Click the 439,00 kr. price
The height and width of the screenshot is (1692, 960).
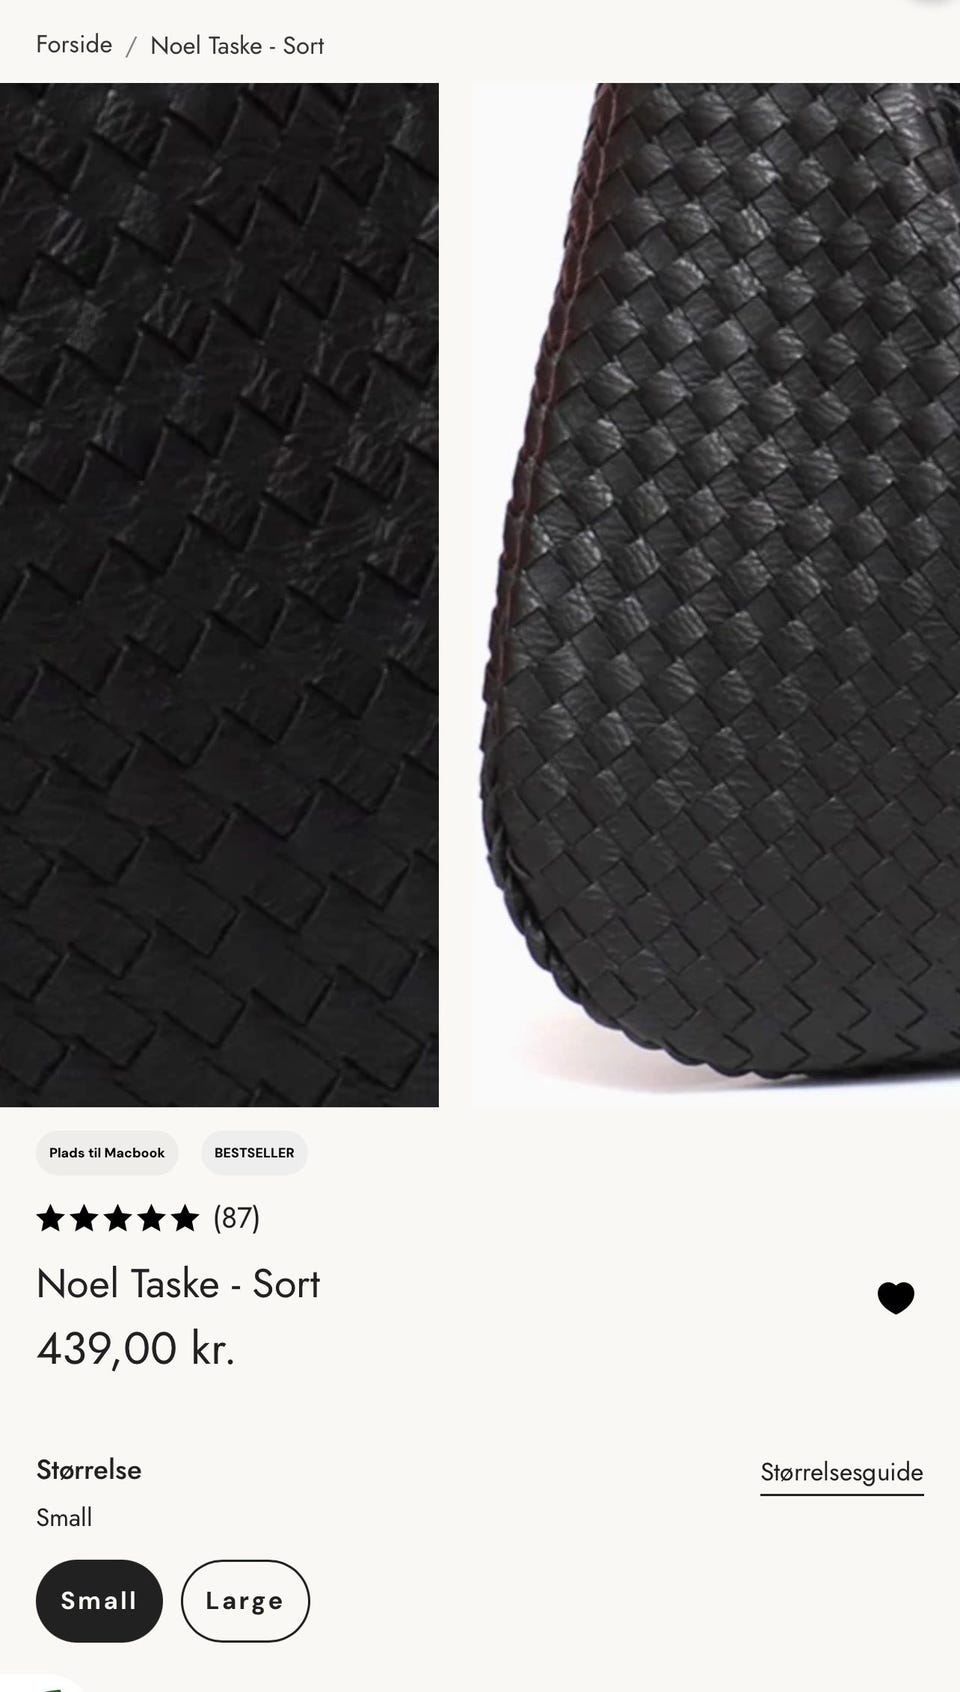(x=136, y=1349)
